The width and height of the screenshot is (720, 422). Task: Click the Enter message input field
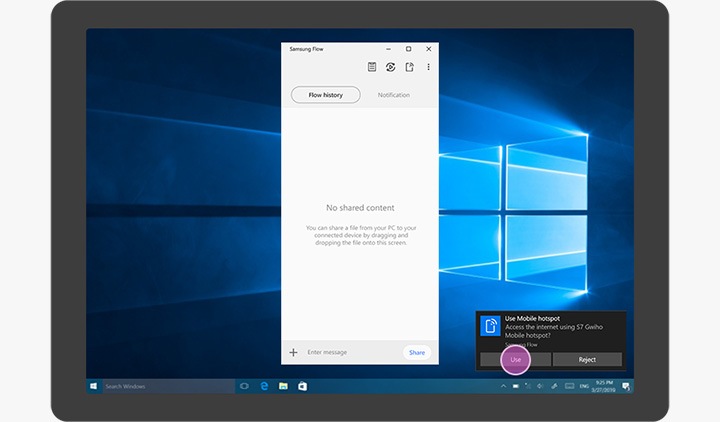[350, 352]
